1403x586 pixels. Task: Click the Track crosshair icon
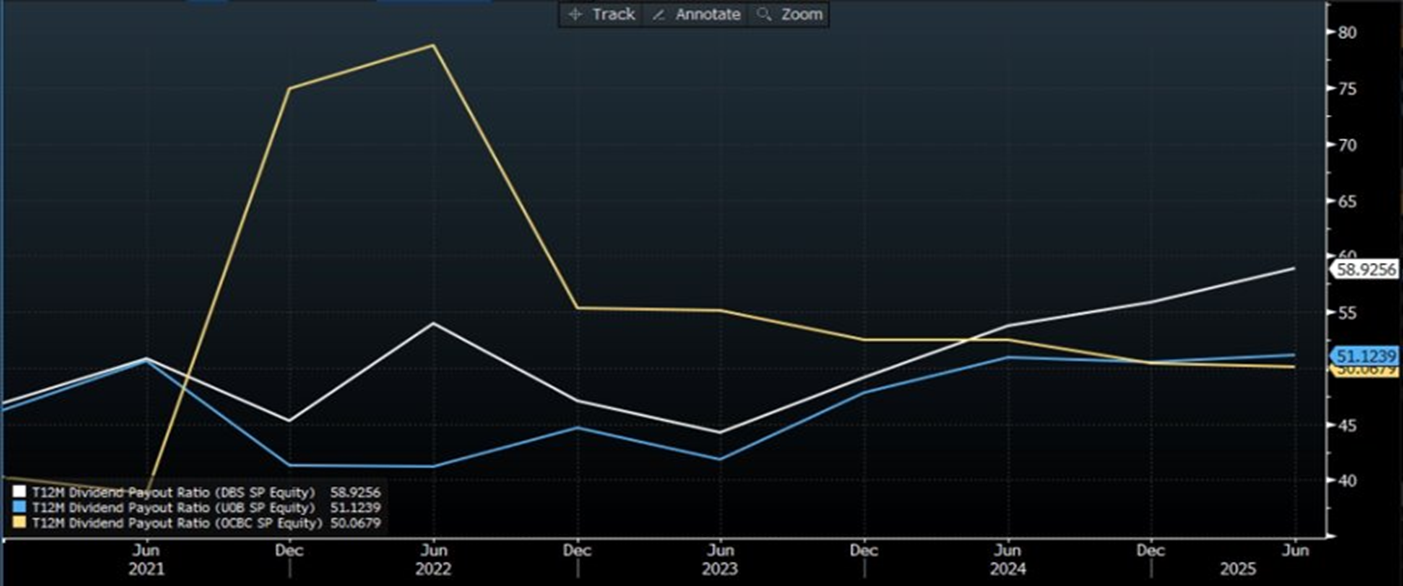pos(574,14)
